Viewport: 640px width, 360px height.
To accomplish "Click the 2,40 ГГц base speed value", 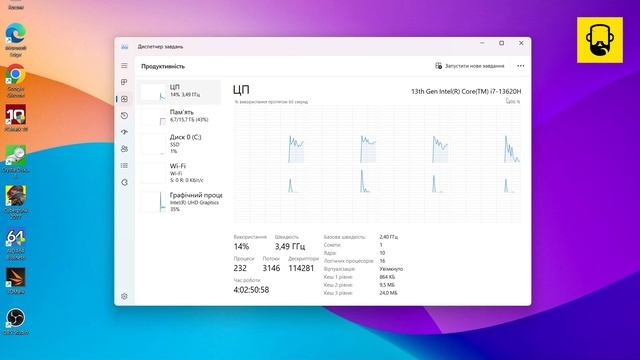I will point(389,237).
